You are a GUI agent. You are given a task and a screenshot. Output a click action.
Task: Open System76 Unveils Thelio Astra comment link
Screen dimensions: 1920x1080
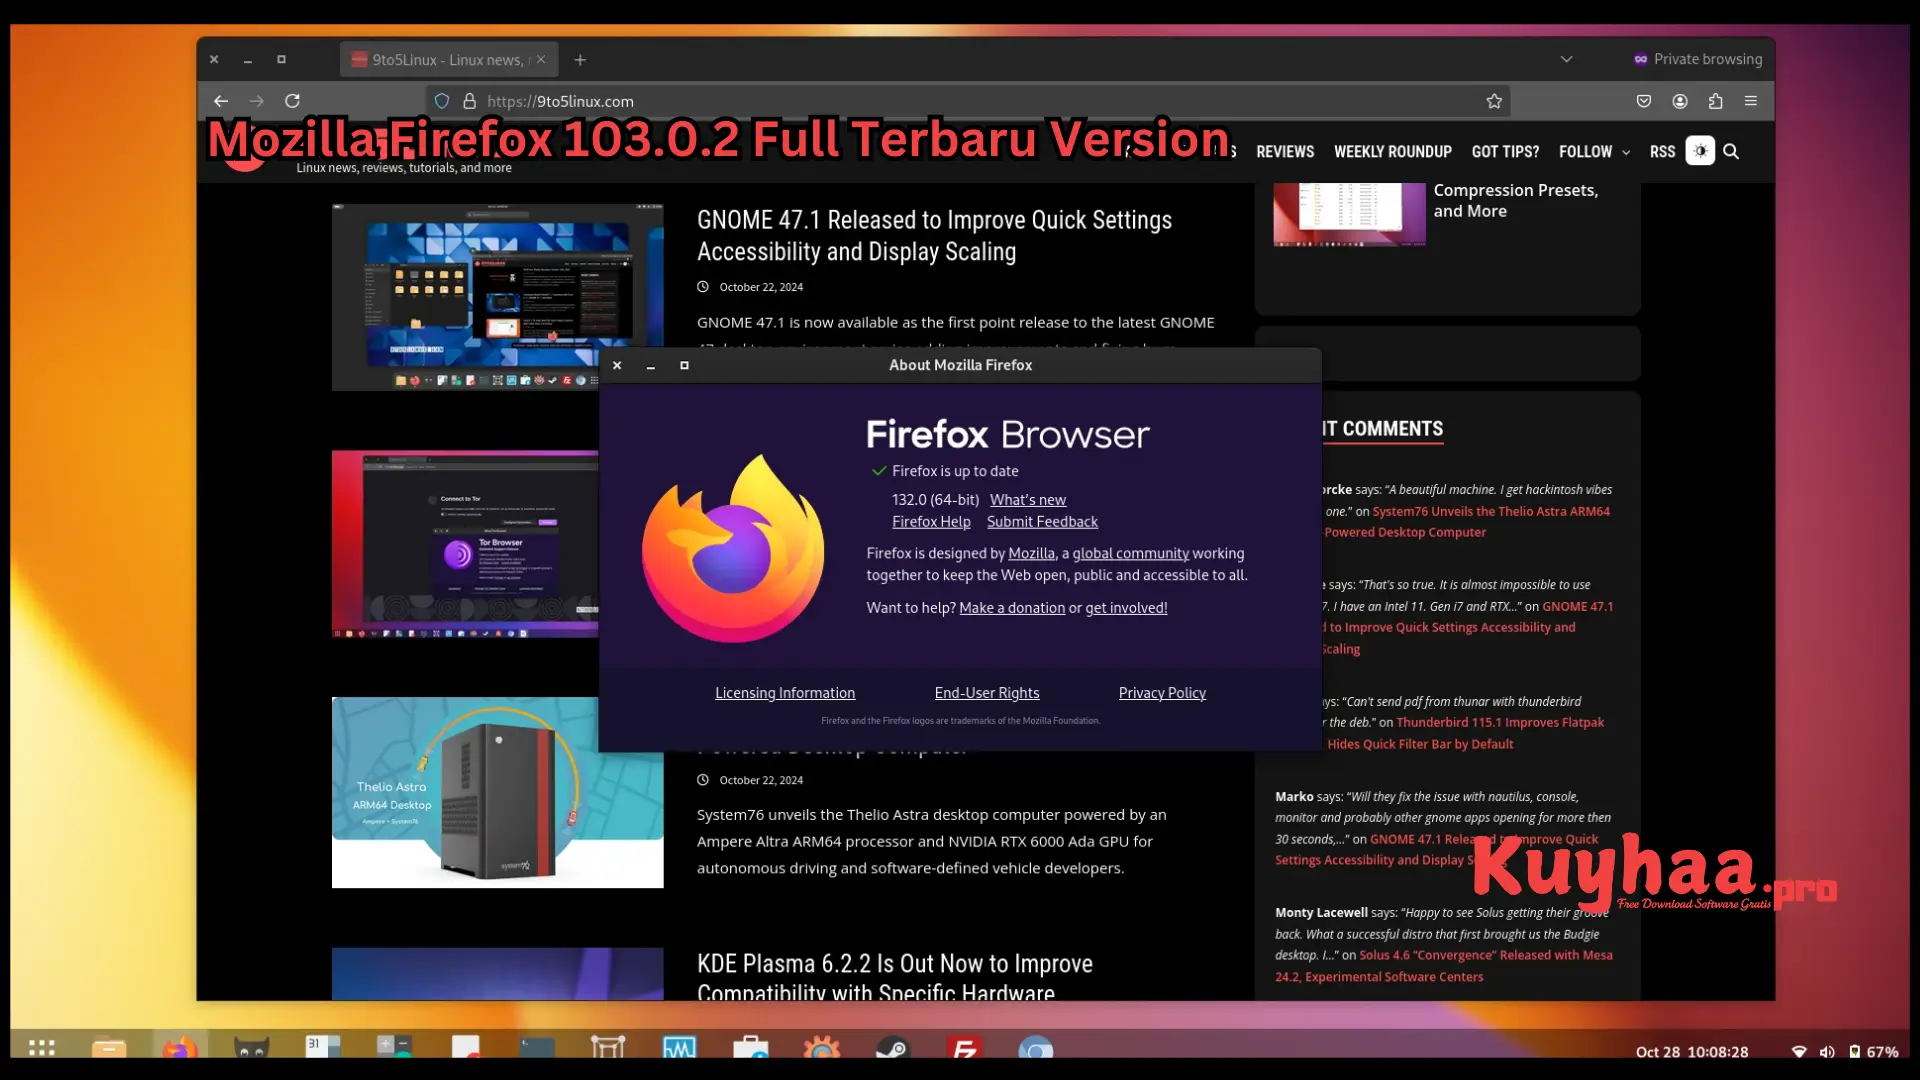pos(1468,522)
